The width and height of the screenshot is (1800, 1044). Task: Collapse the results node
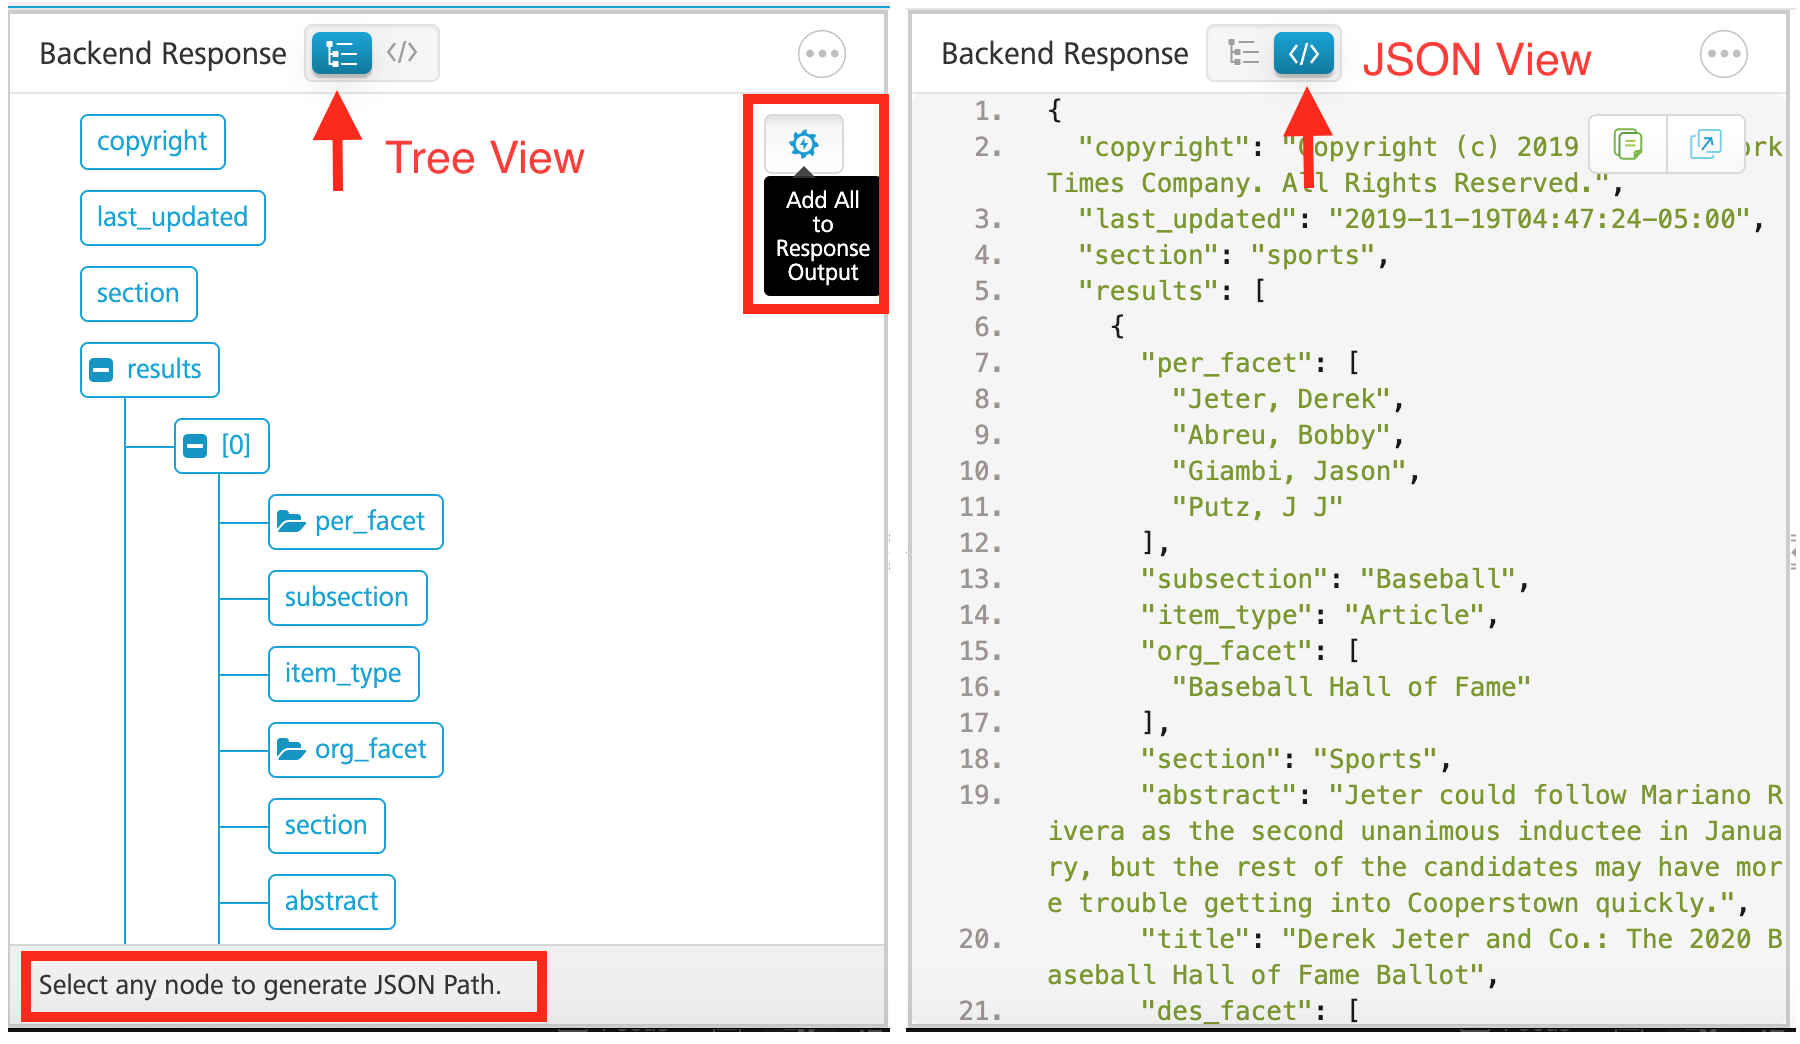pyautogui.click(x=100, y=369)
